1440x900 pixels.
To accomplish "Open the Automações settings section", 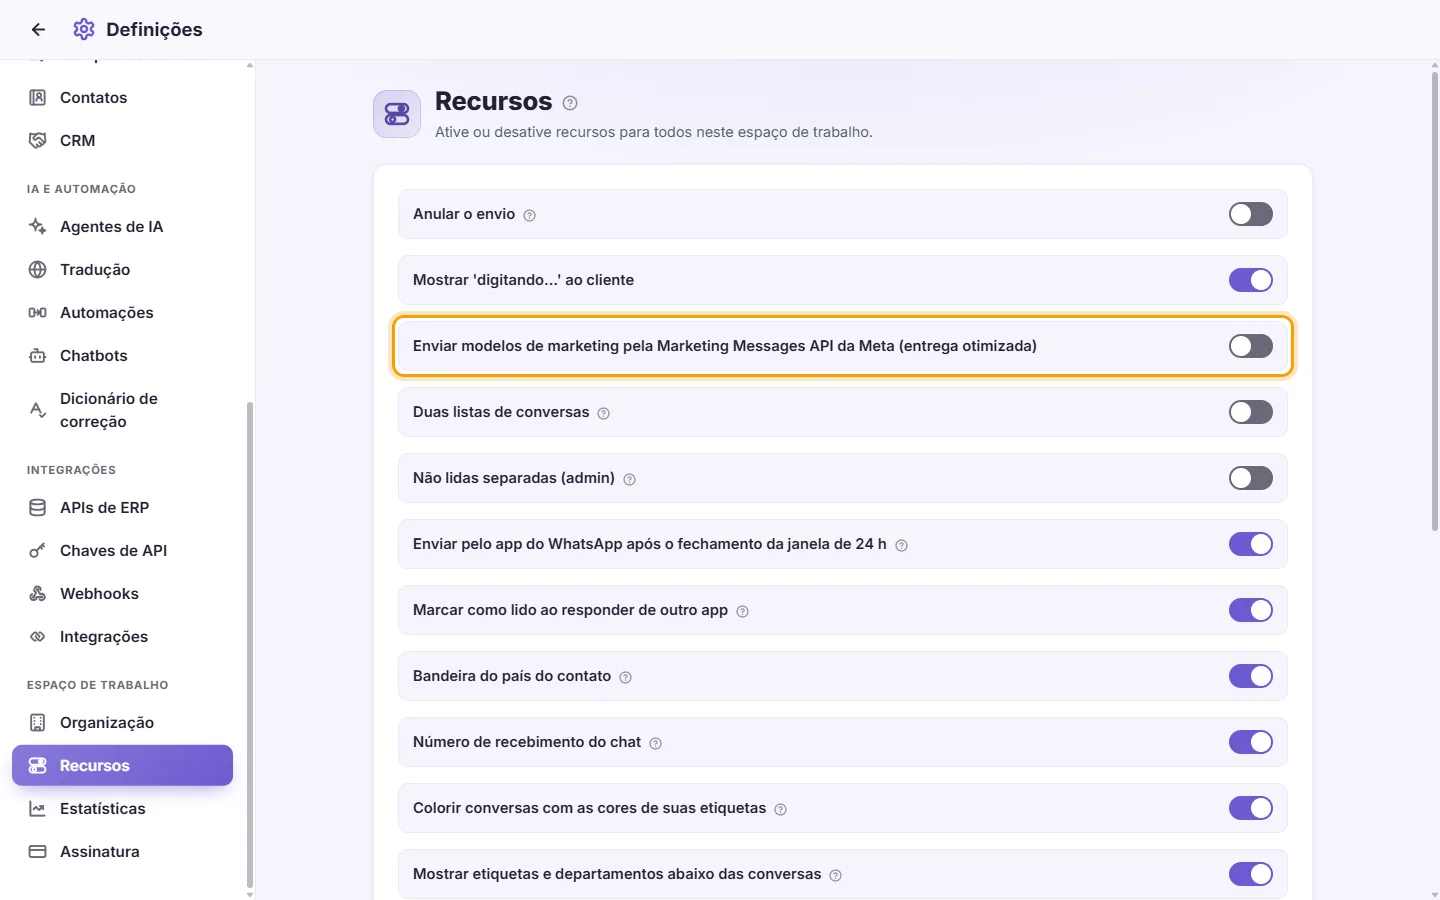I will pos(122,313).
